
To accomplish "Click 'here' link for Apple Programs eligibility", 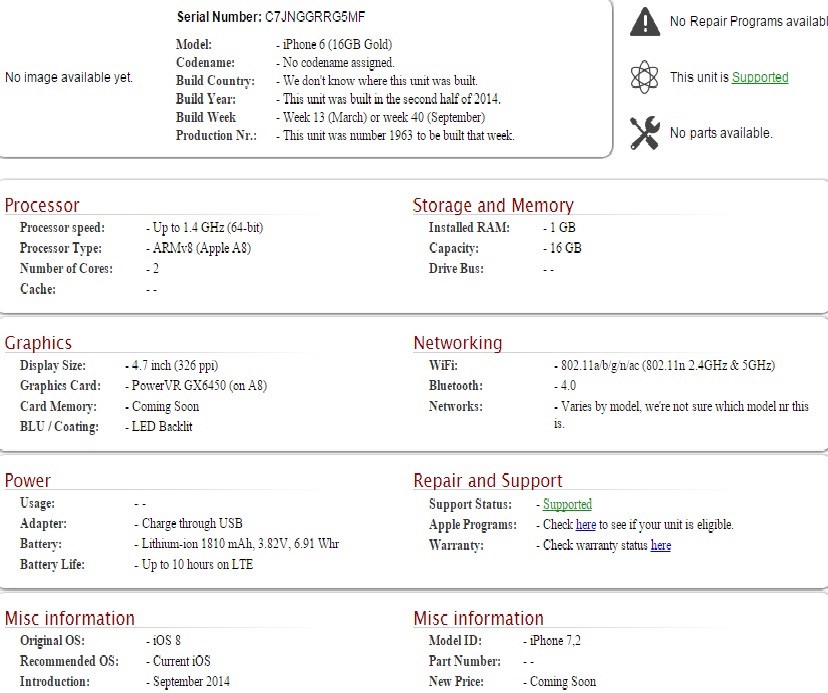I will pyautogui.click(x=585, y=525).
